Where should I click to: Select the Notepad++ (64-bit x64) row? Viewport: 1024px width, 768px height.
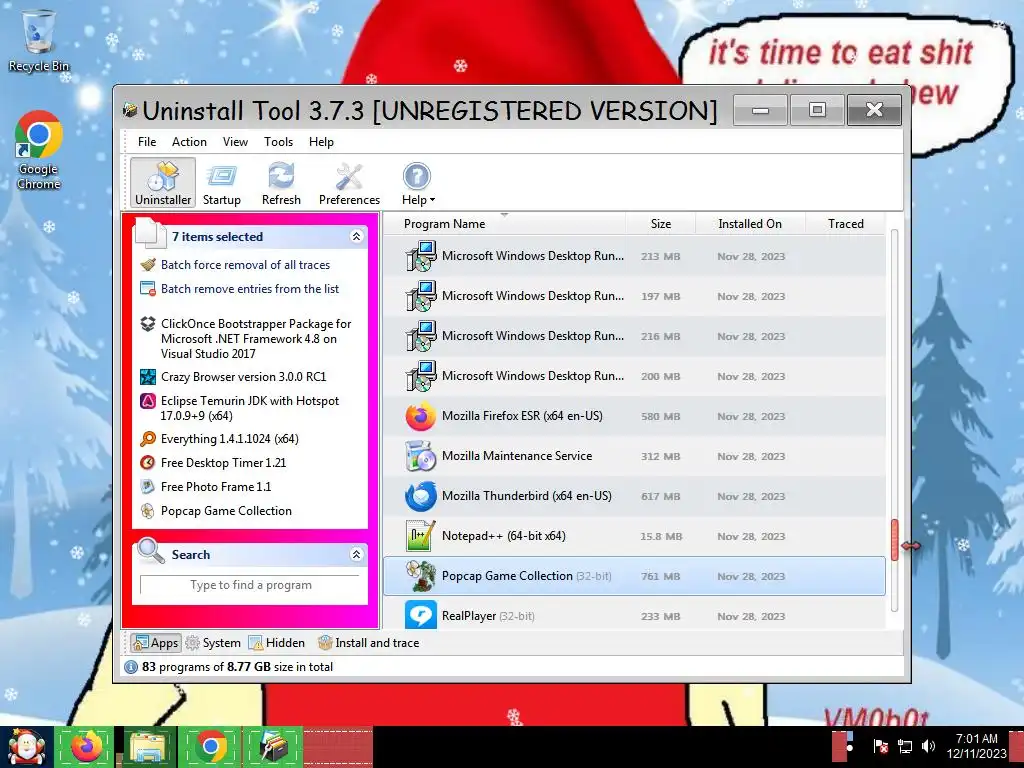pyautogui.click(x=634, y=536)
